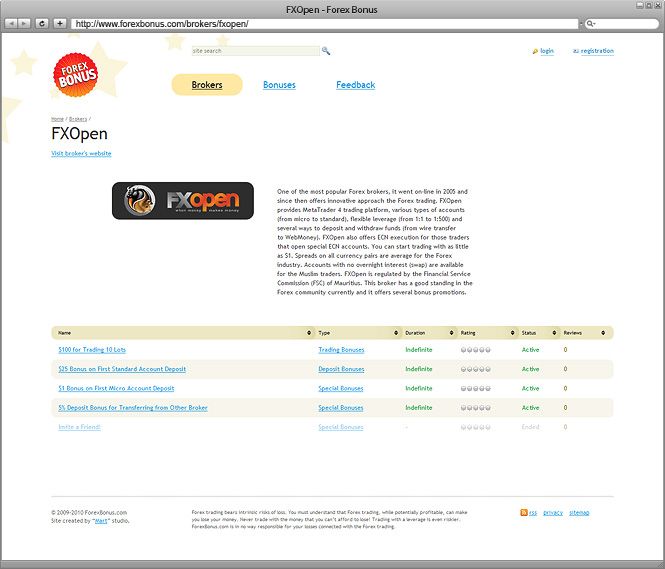Click the users icon beside registration
665x569 pixels.
576,51
